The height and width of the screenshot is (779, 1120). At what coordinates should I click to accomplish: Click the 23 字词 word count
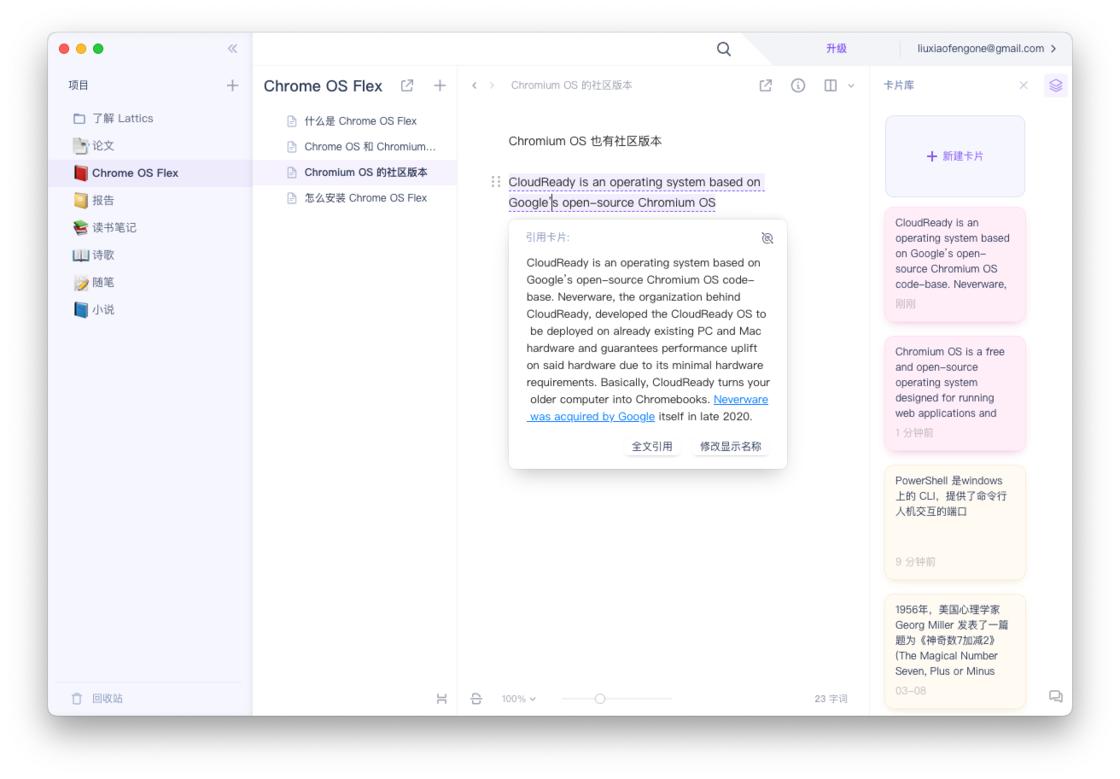(x=831, y=699)
